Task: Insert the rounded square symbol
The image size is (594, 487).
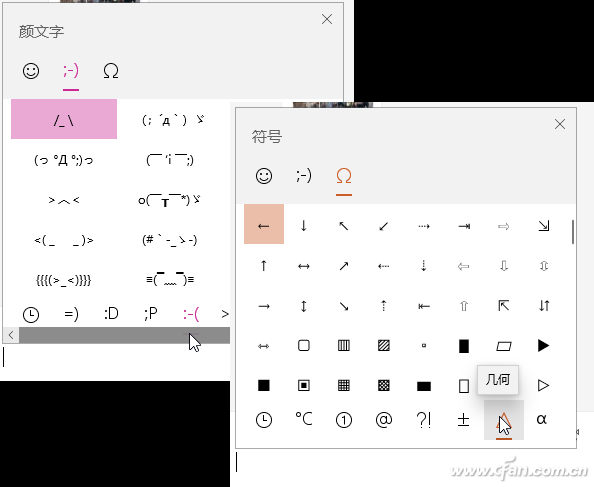Action: 303,345
